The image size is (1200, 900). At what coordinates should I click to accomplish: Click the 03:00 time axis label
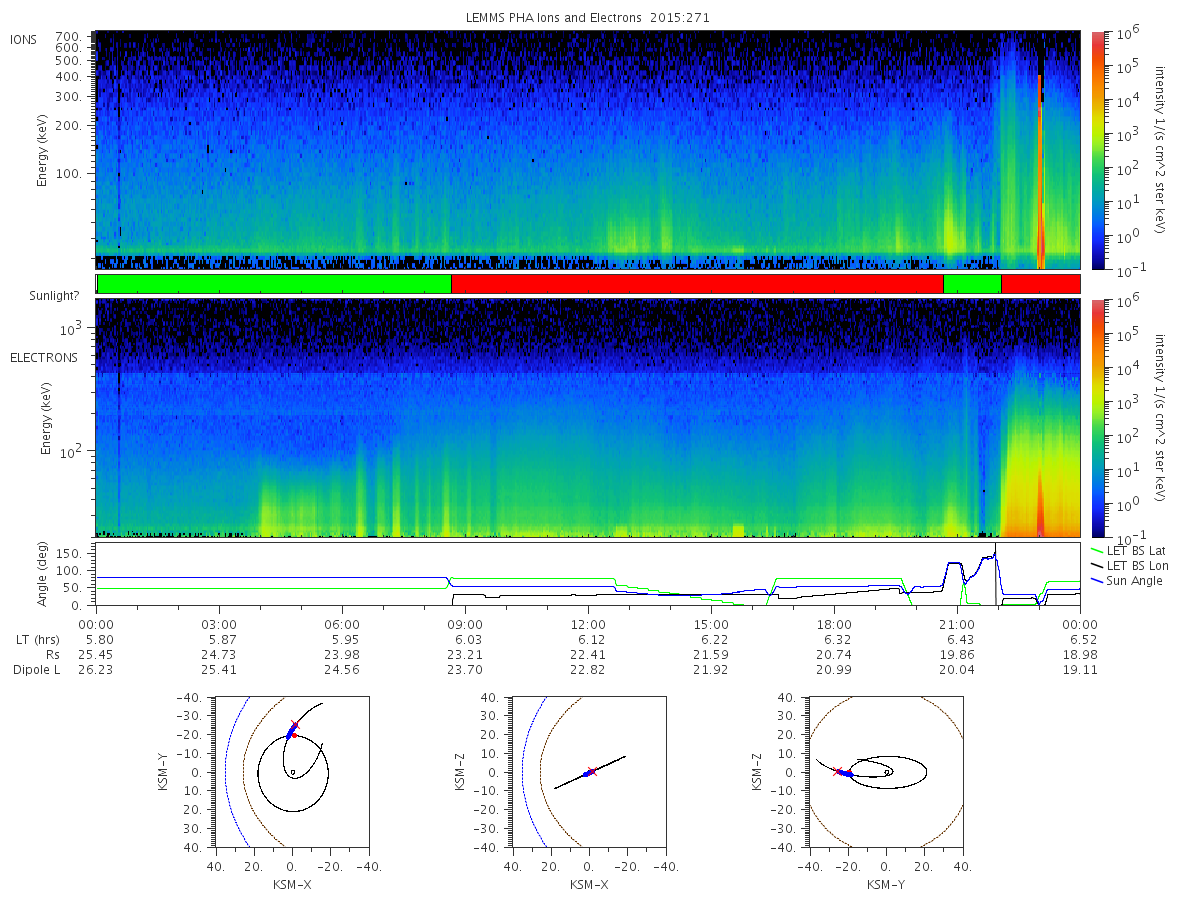(x=219, y=623)
